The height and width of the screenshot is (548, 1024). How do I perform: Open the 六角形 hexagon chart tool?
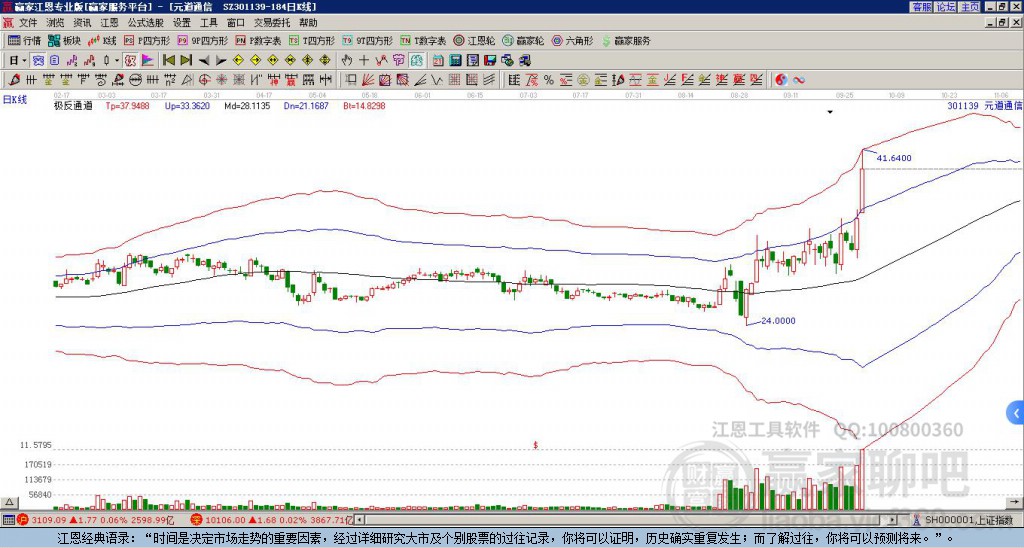[x=572, y=40]
